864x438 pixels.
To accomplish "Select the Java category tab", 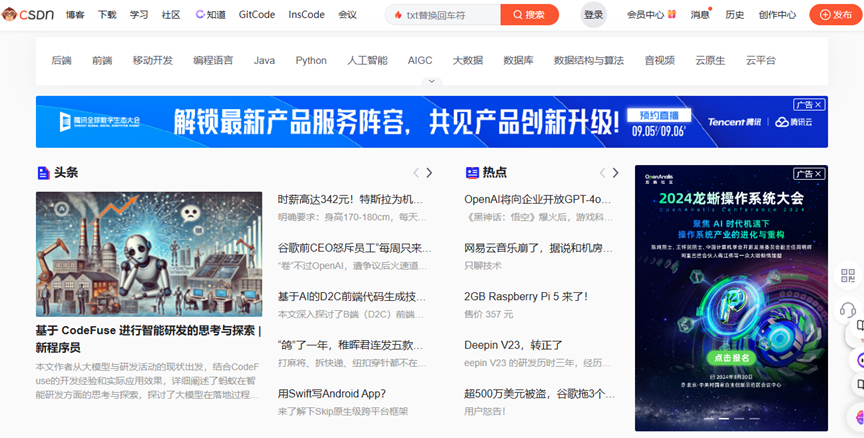I will 264,61.
